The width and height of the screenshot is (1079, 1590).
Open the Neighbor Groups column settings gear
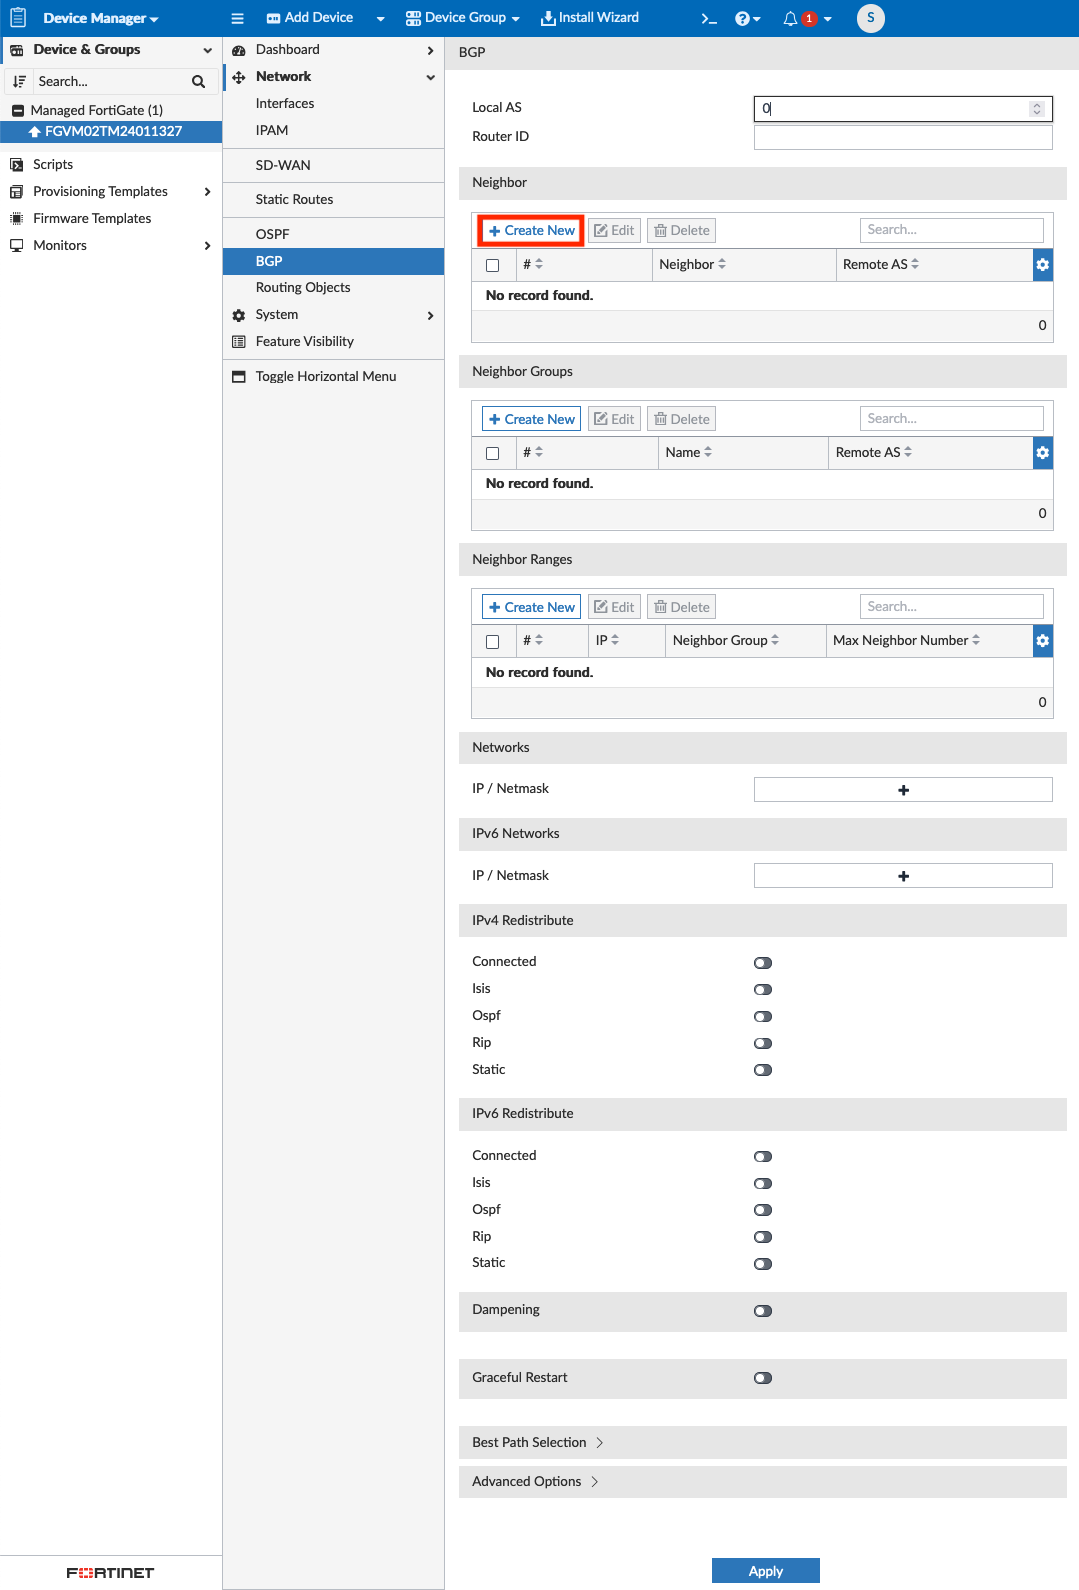[x=1043, y=453]
